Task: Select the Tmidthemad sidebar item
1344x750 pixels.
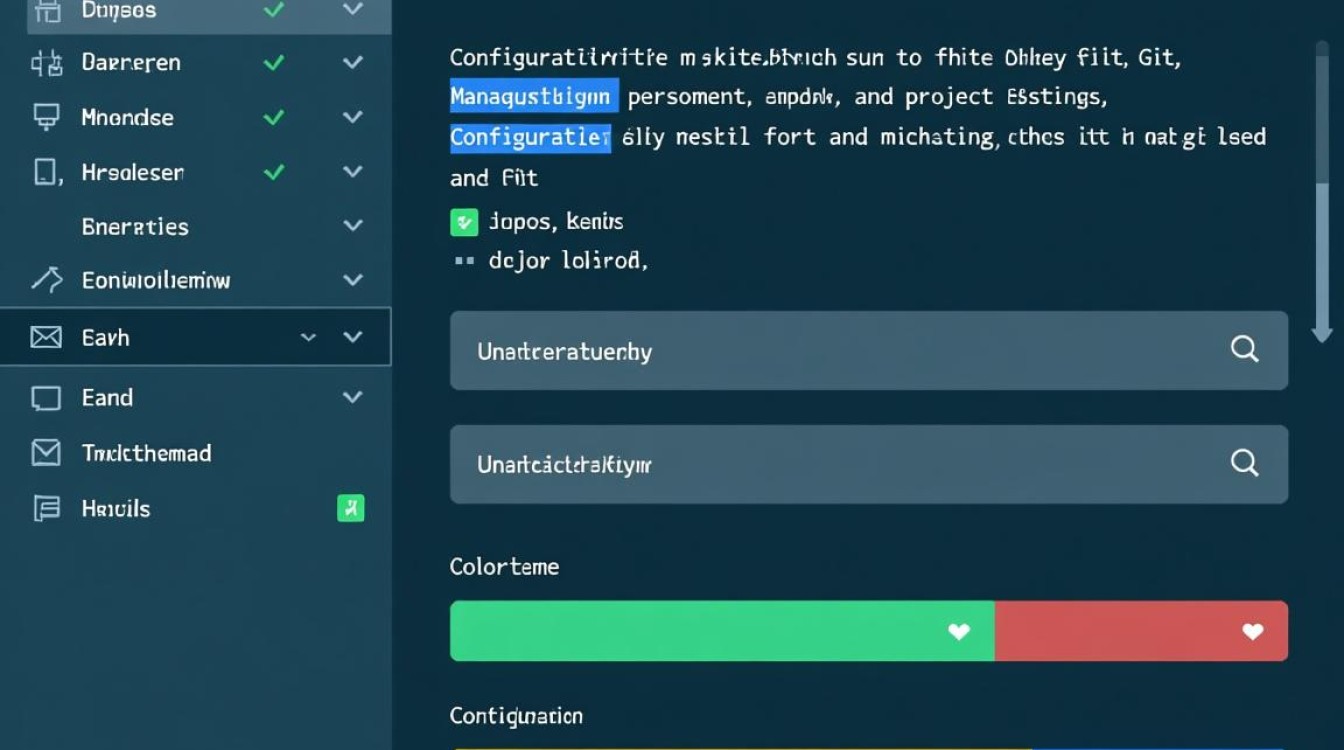Action: [146, 453]
